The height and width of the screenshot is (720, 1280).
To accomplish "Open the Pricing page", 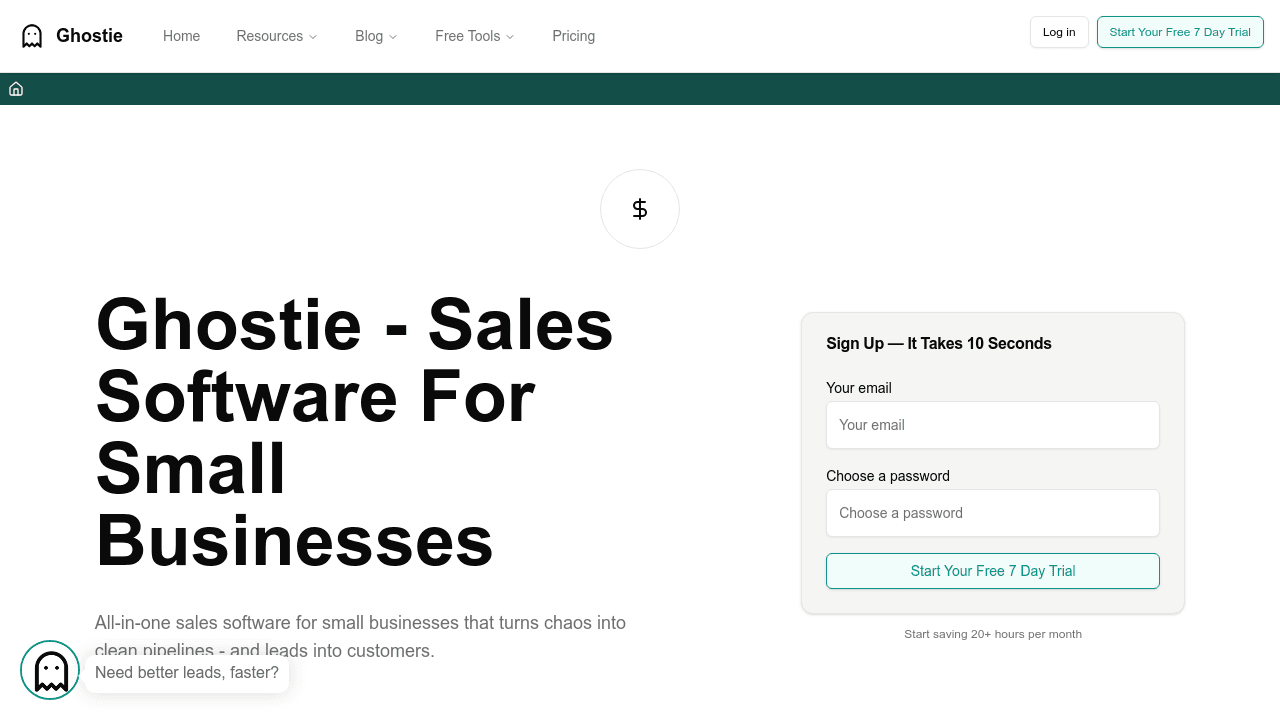I will [x=573, y=36].
